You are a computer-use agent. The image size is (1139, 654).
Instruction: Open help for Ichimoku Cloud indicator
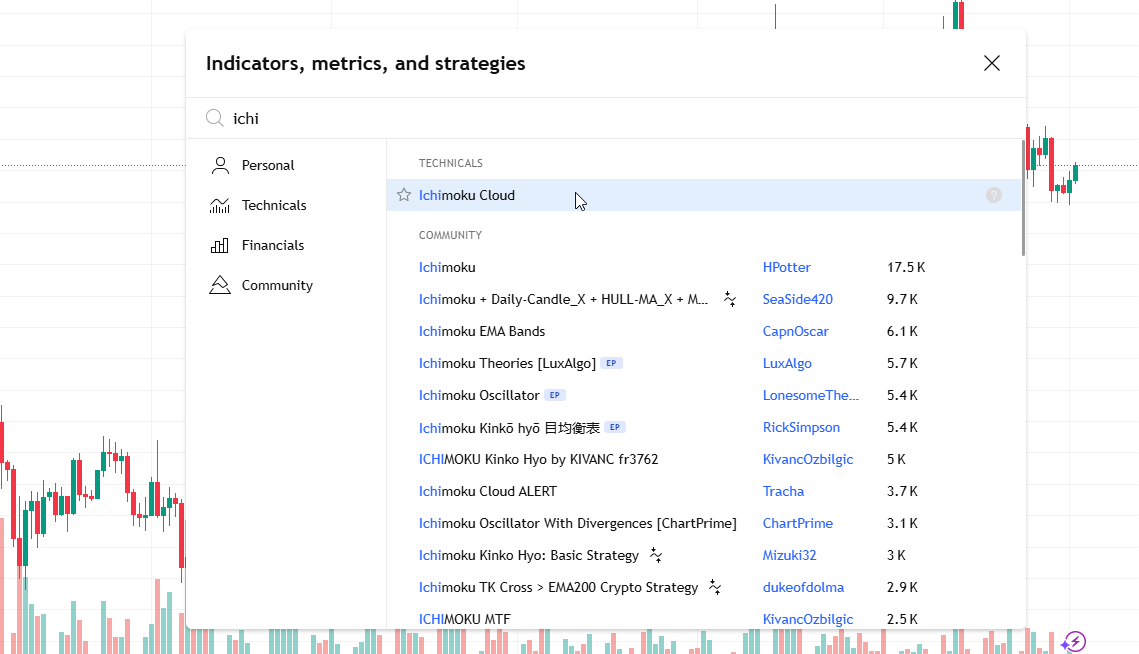[993, 195]
